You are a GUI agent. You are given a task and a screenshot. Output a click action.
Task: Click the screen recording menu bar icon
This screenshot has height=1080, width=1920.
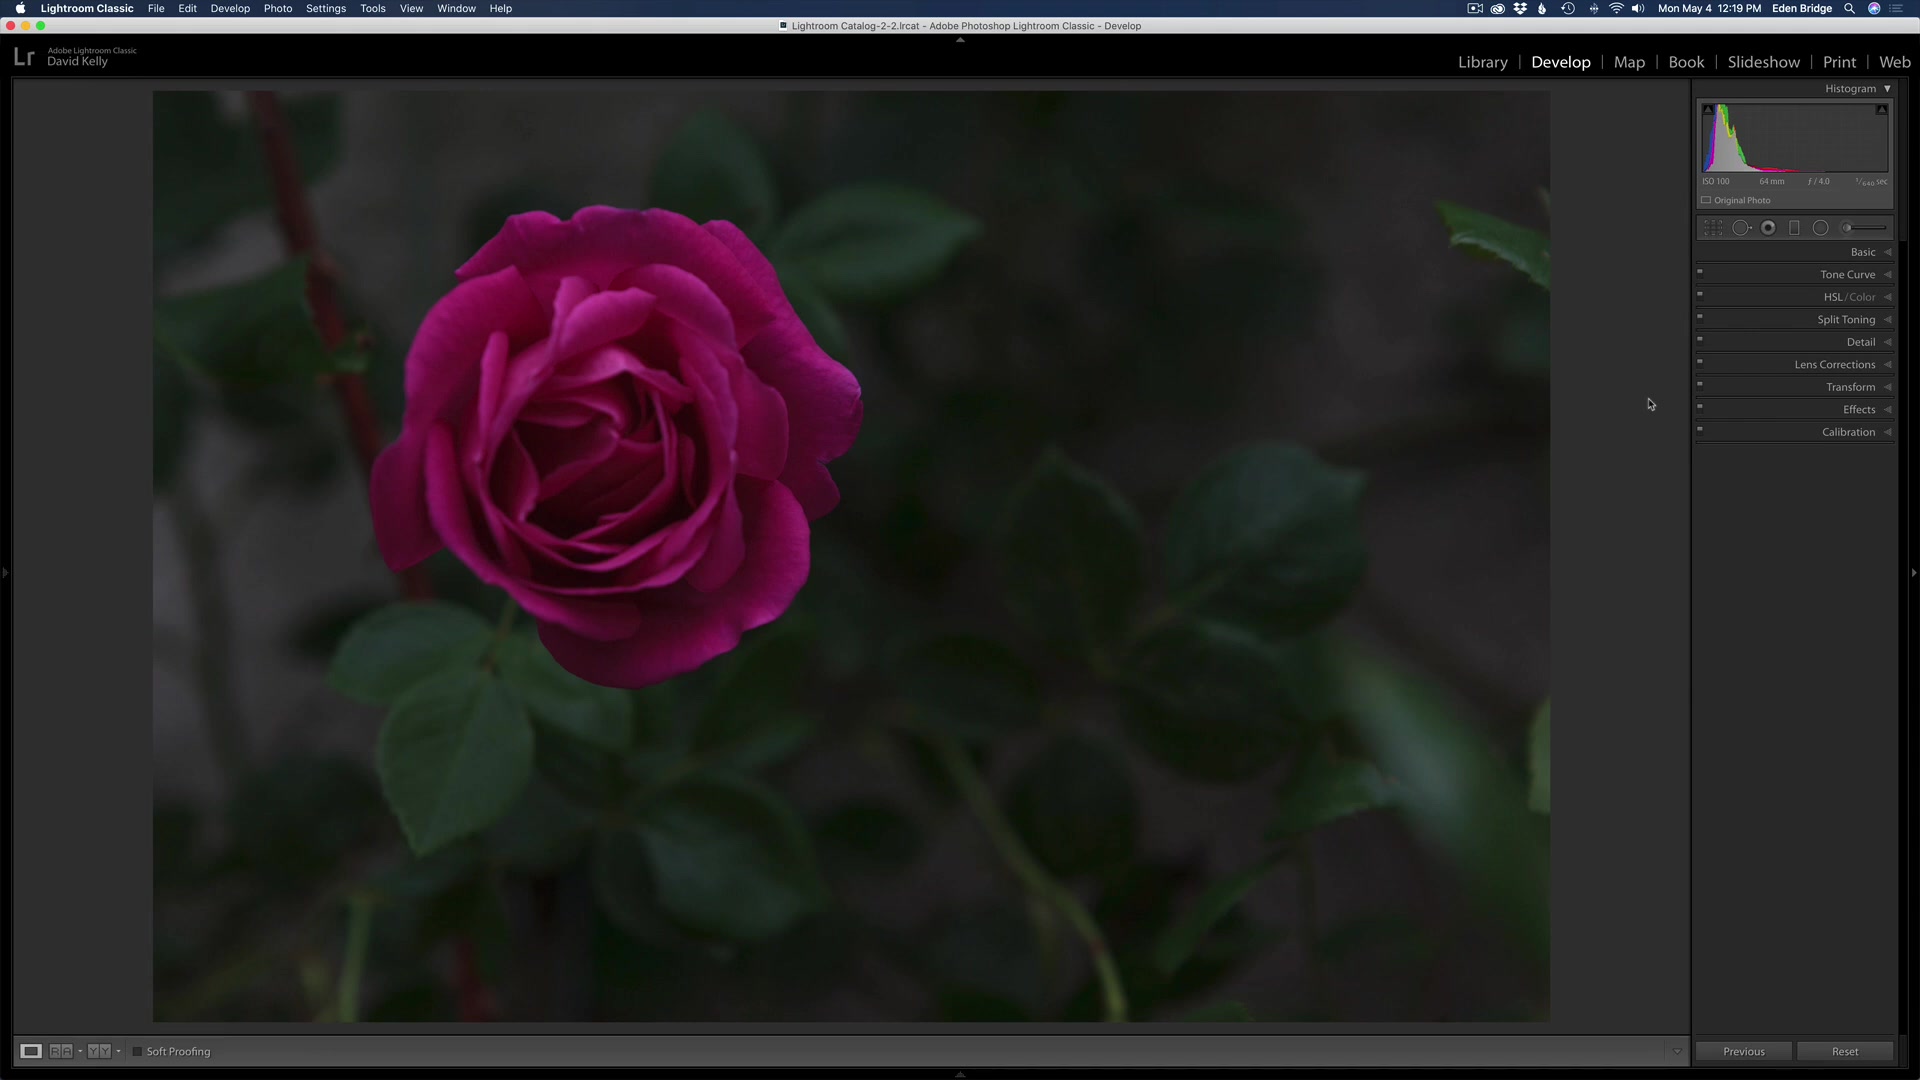pyautogui.click(x=1475, y=8)
